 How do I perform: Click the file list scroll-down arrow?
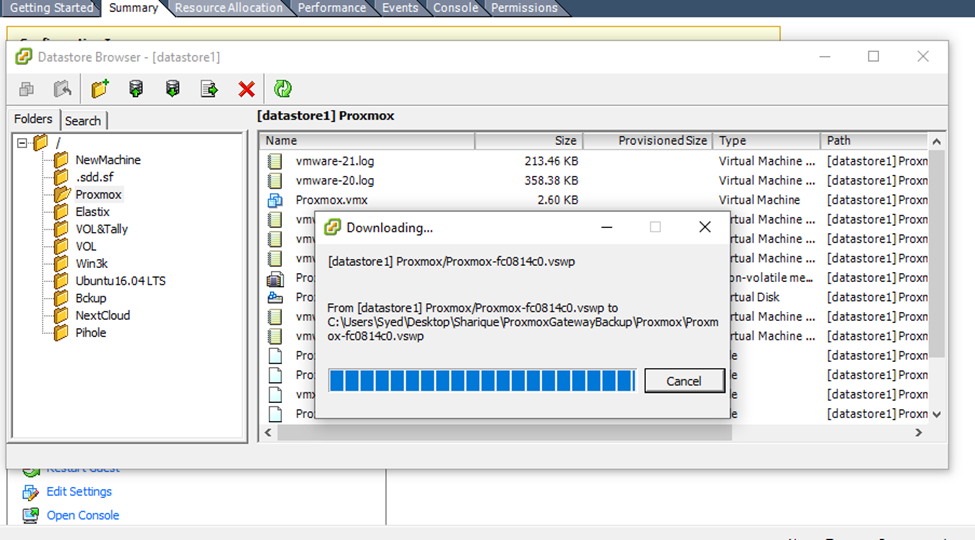coord(937,414)
